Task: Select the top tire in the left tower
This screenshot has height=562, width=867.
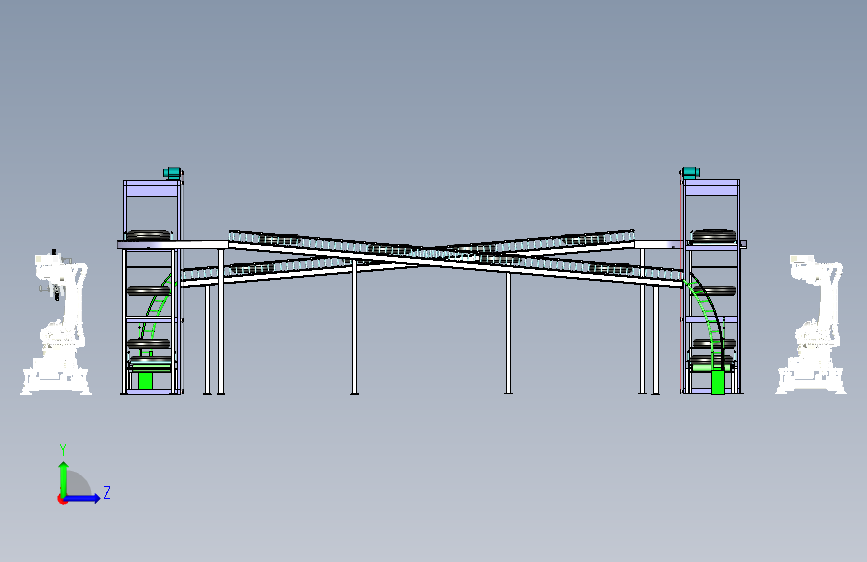Action: [x=149, y=235]
